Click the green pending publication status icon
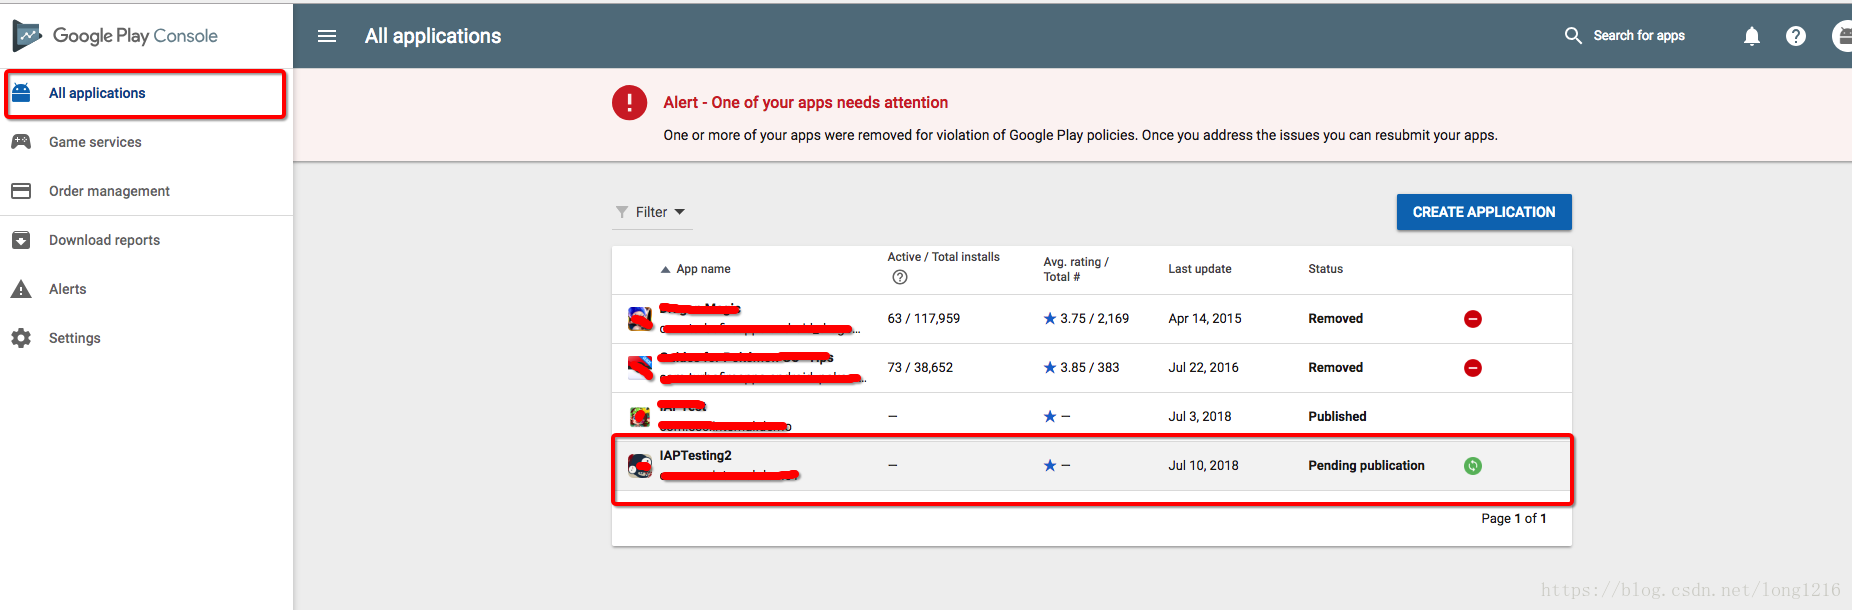The height and width of the screenshot is (610, 1852). click(1473, 466)
